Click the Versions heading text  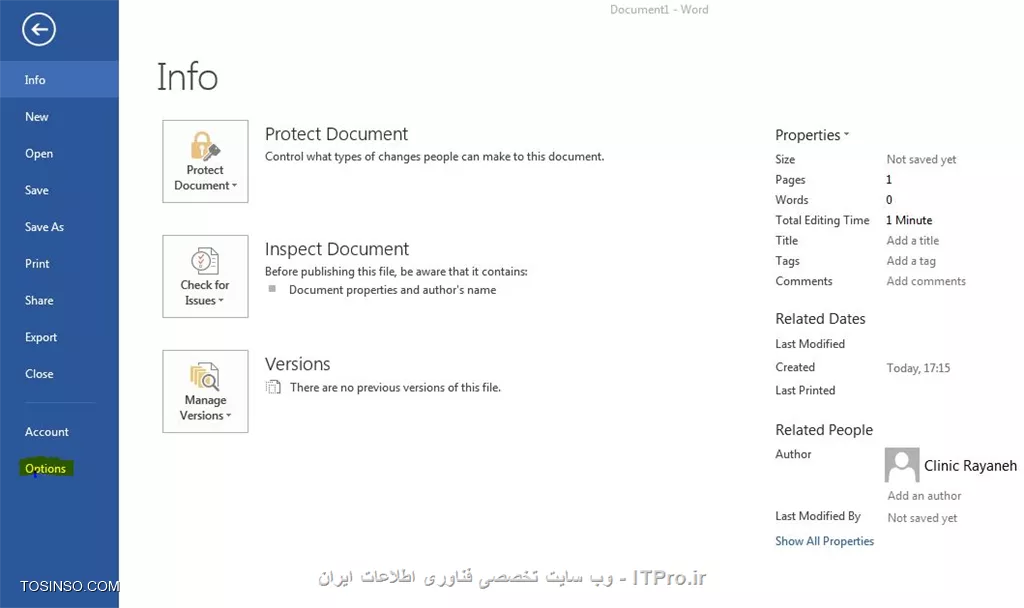tap(298, 364)
